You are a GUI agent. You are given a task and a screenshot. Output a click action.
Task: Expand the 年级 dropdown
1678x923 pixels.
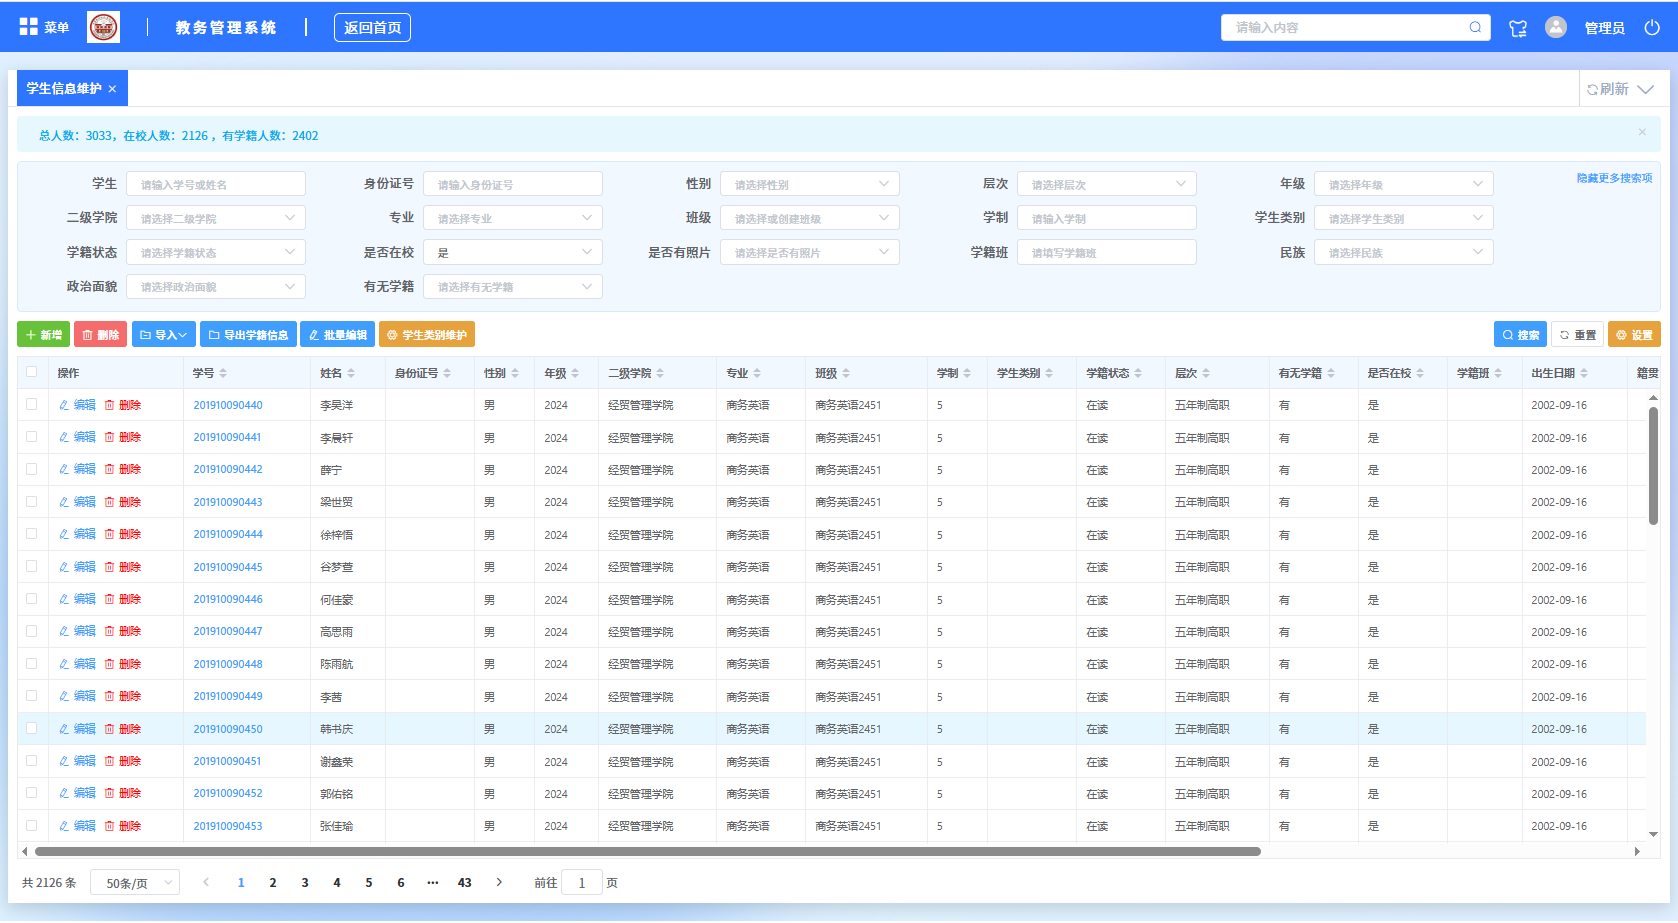(1403, 184)
